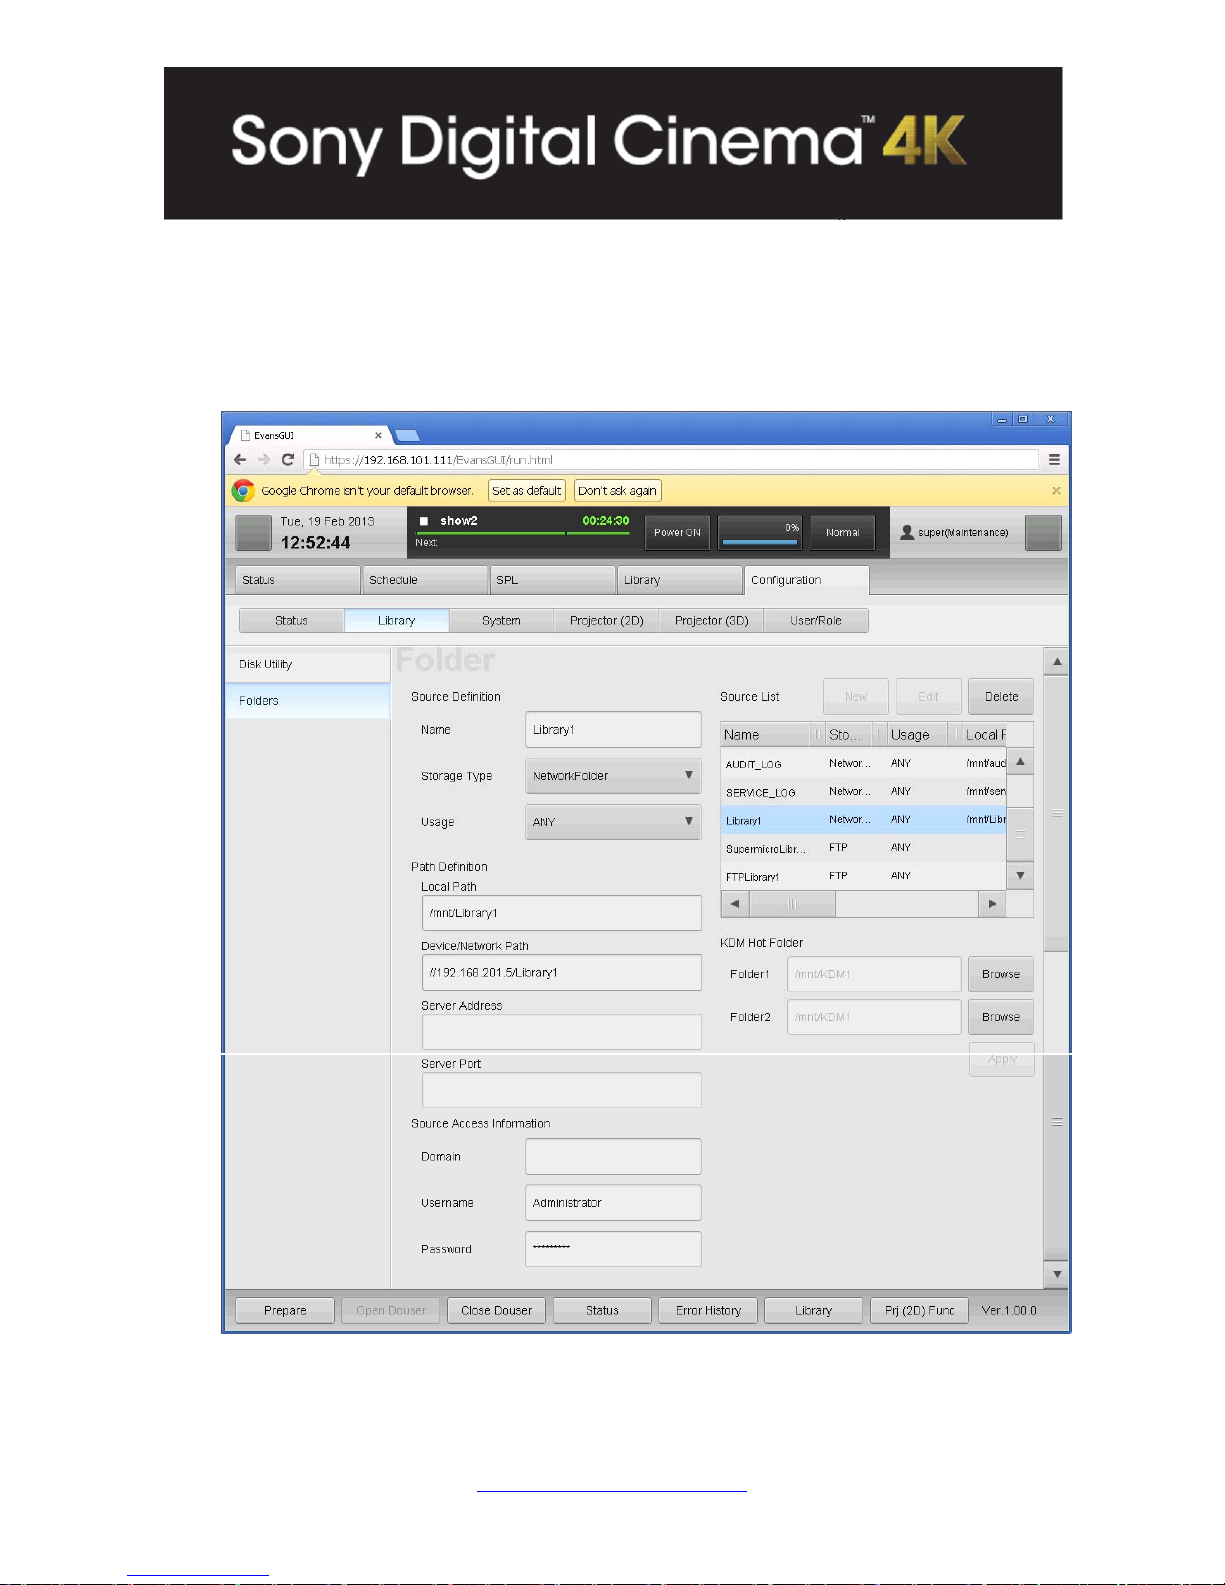Click the Password field
The width and height of the screenshot is (1225, 1585).
[613, 1249]
